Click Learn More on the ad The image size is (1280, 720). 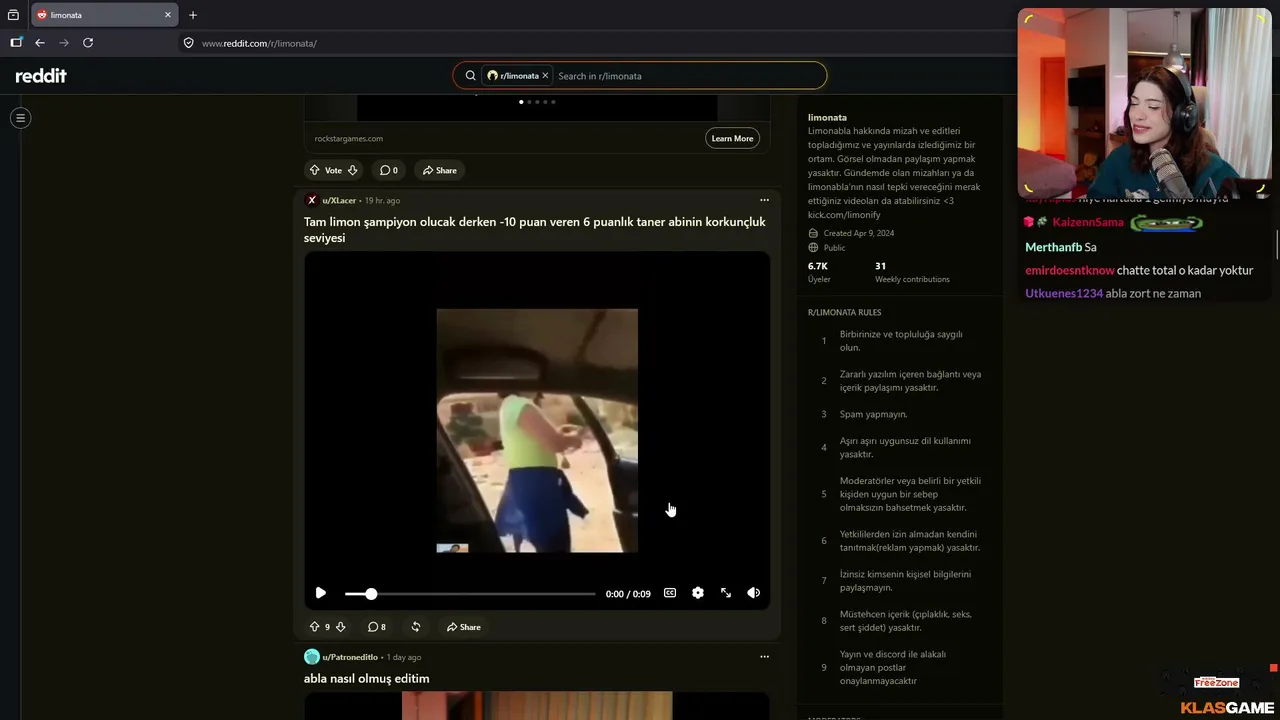[x=732, y=138]
